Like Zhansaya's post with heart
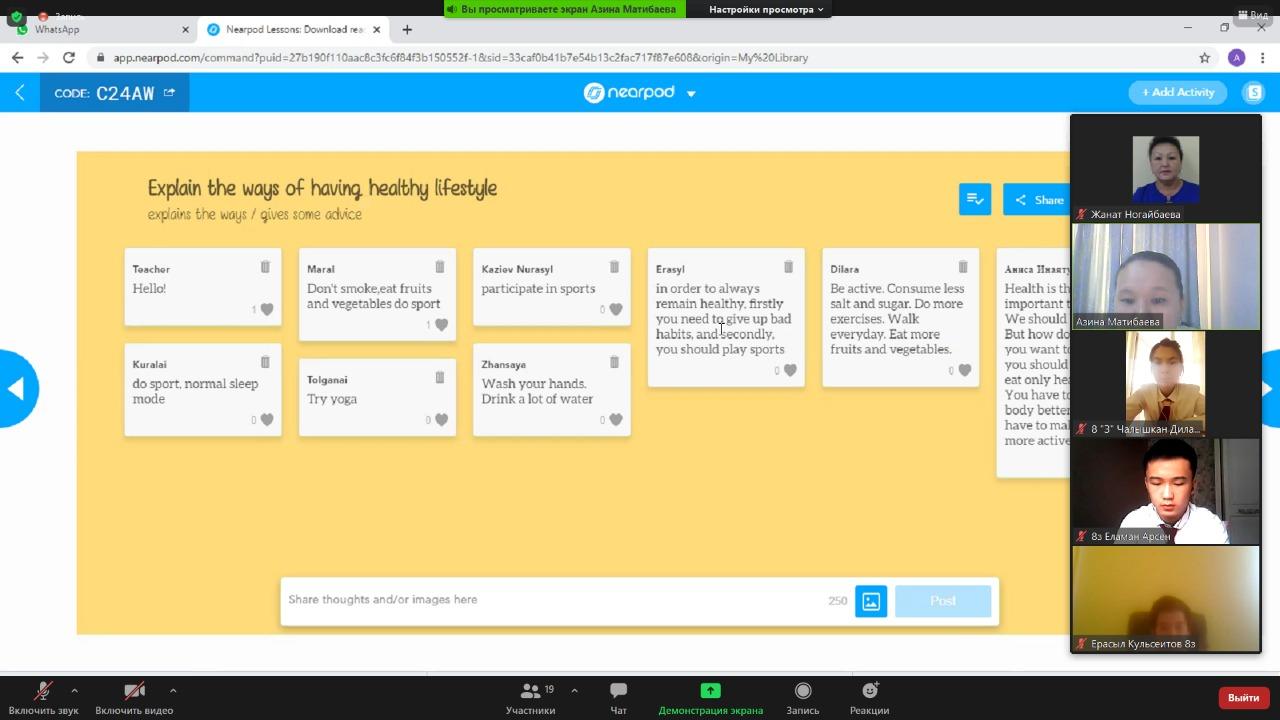The height and width of the screenshot is (720, 1280). click(615, 420)
